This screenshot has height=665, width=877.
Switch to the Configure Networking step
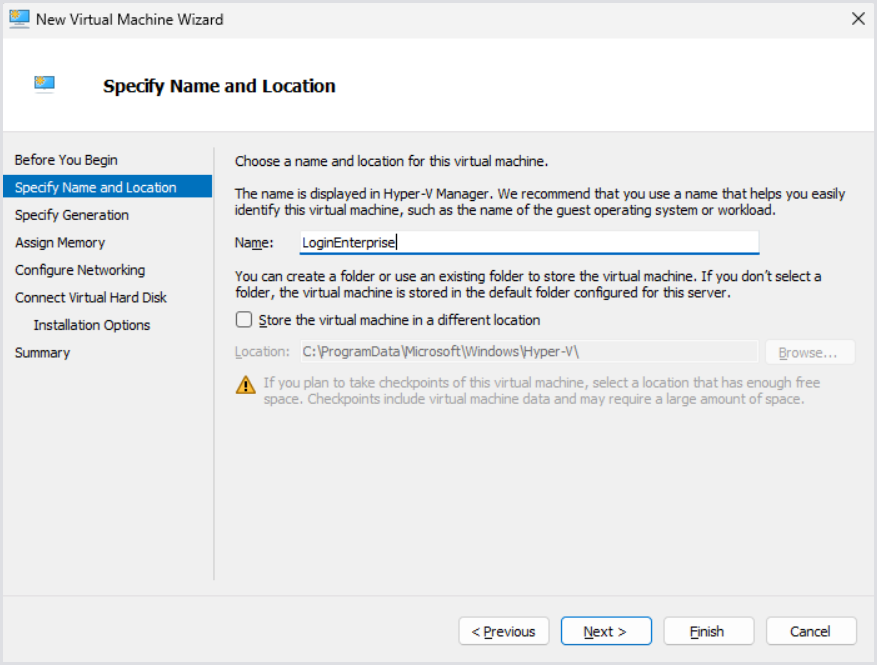(x=80, y=270)
